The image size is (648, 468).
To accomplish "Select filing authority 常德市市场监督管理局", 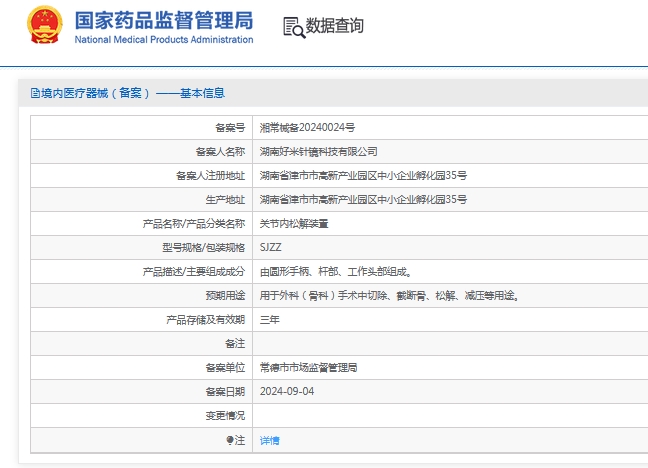I will pyautogui.click(x=308, y=368).
